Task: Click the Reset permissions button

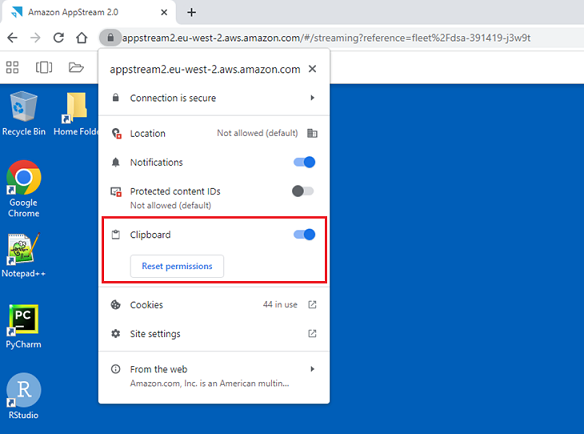Action: pos(177,266)
